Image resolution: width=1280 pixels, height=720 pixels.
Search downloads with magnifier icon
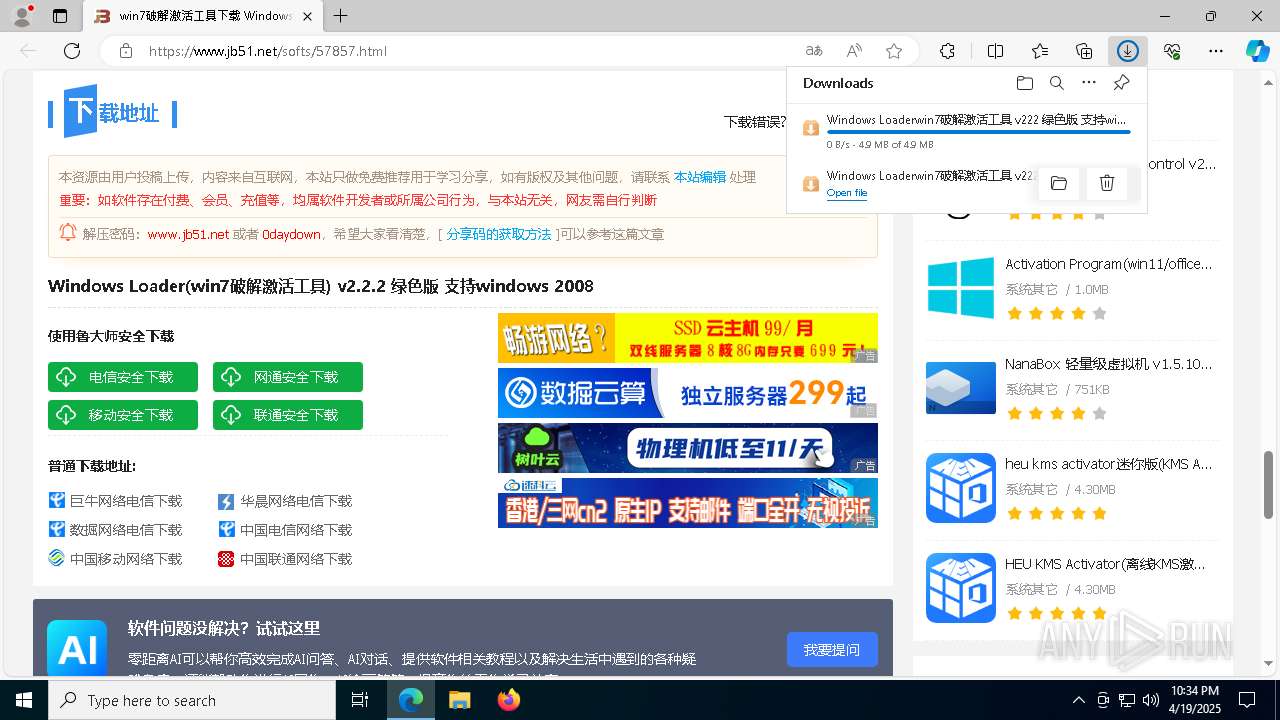click(x=1057, y=83)
